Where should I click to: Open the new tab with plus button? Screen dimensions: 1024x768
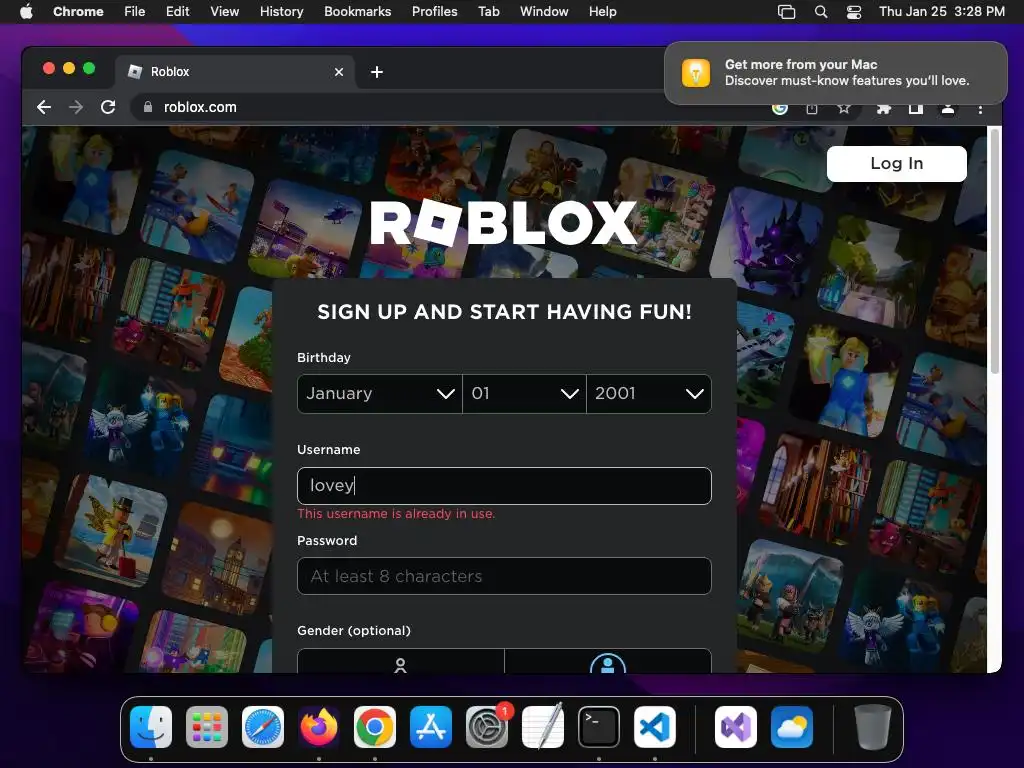(377, 72)
